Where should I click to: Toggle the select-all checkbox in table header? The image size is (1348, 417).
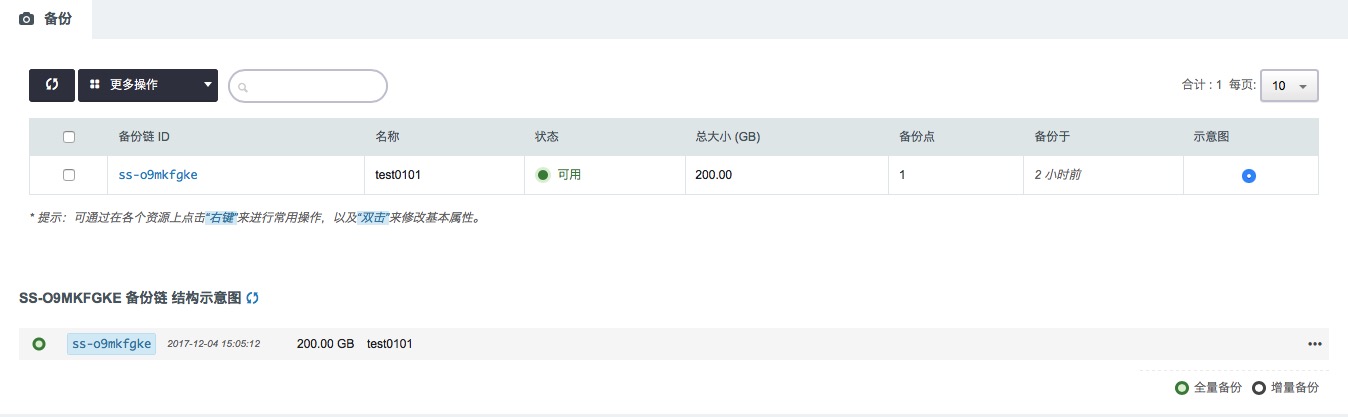coord(69,137)
